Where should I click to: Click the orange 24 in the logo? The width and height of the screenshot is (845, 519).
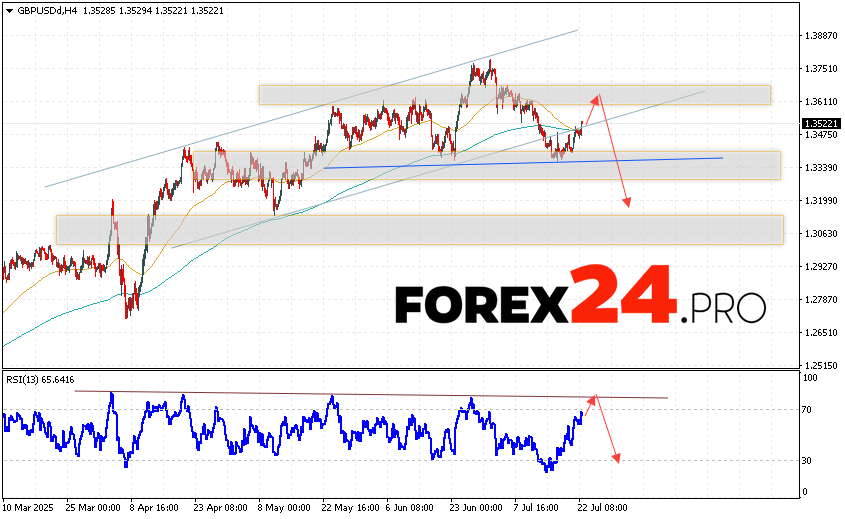pos(622,294)
